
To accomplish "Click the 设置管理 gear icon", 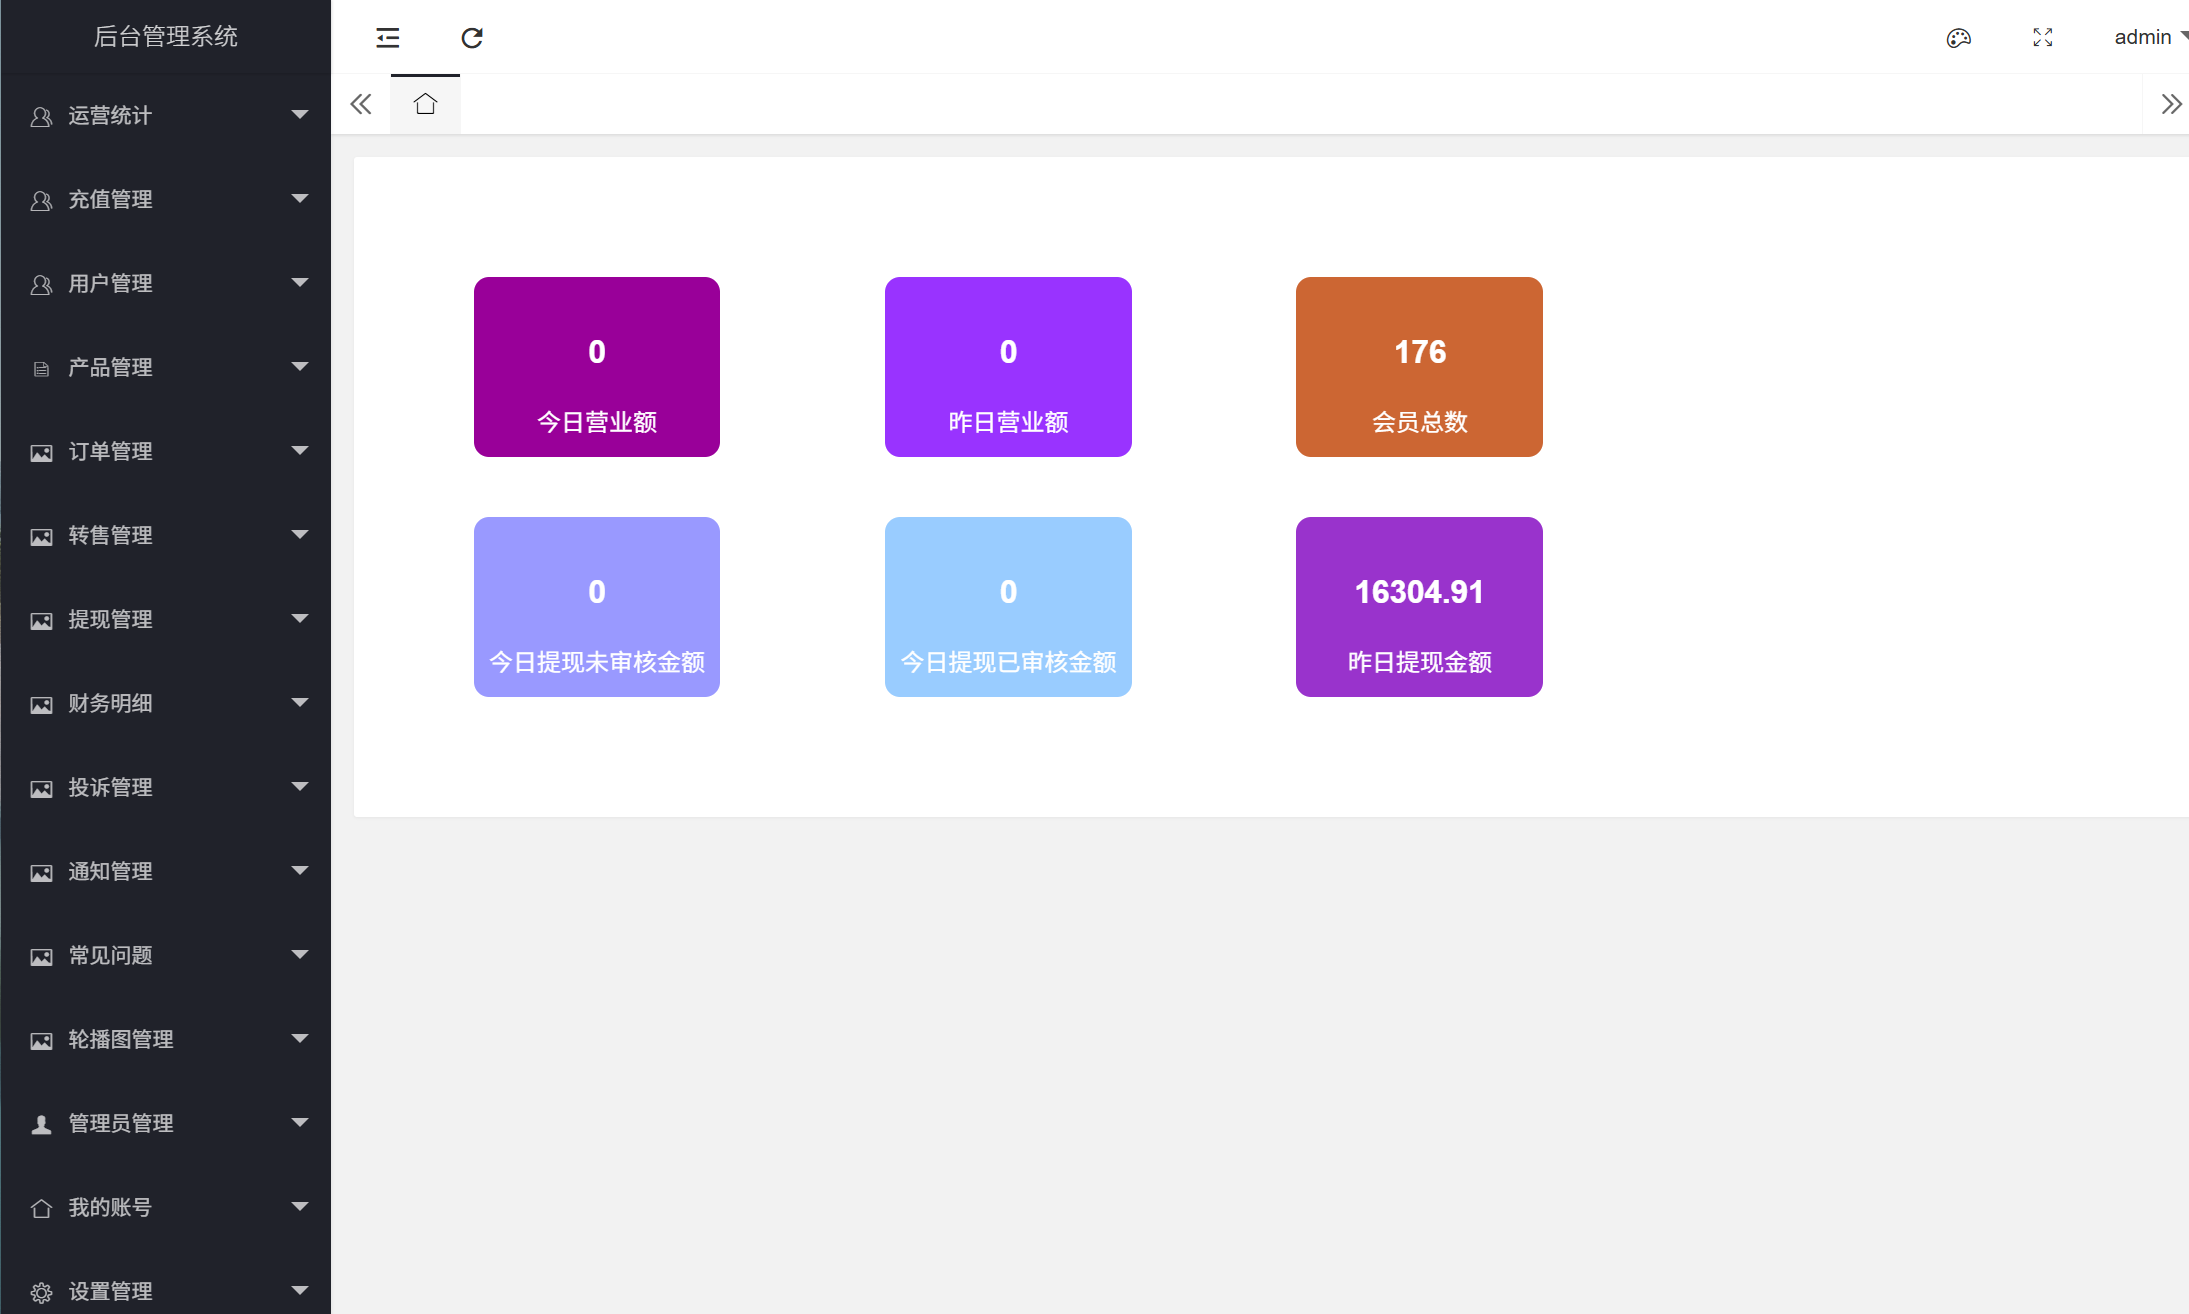I will pyautogui.click(x=41, y=1292).
